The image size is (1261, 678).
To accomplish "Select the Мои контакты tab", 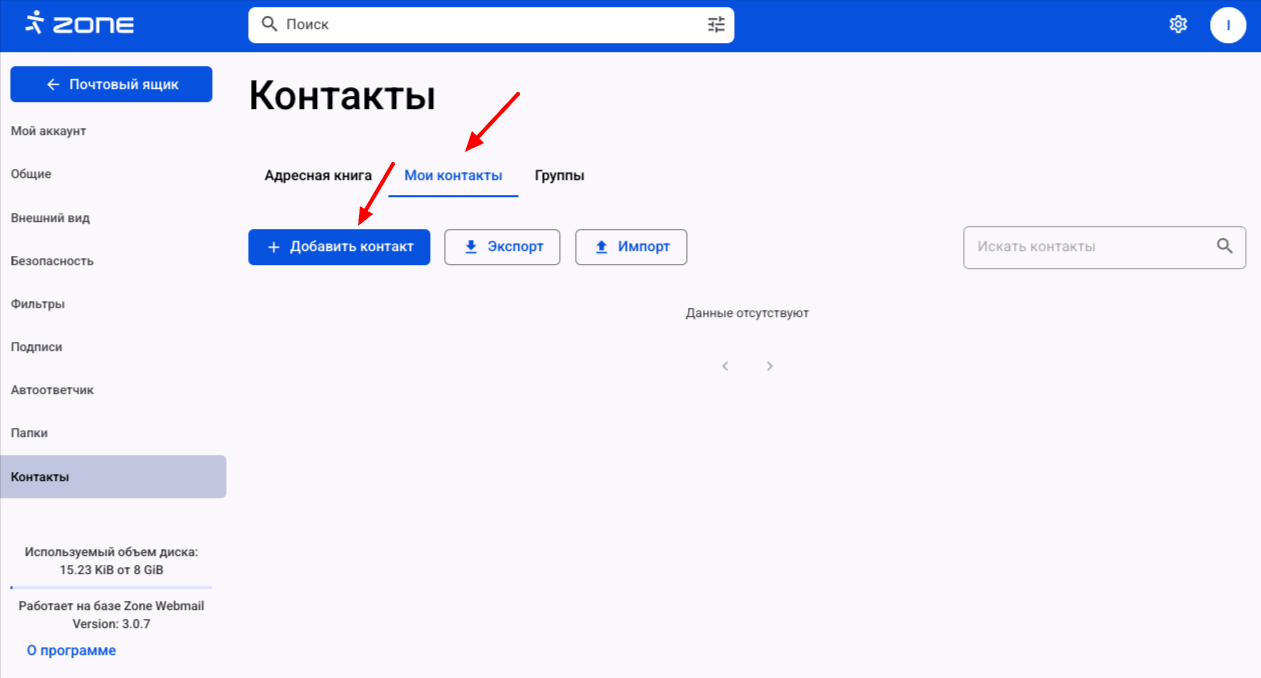I will pos(453,176).
